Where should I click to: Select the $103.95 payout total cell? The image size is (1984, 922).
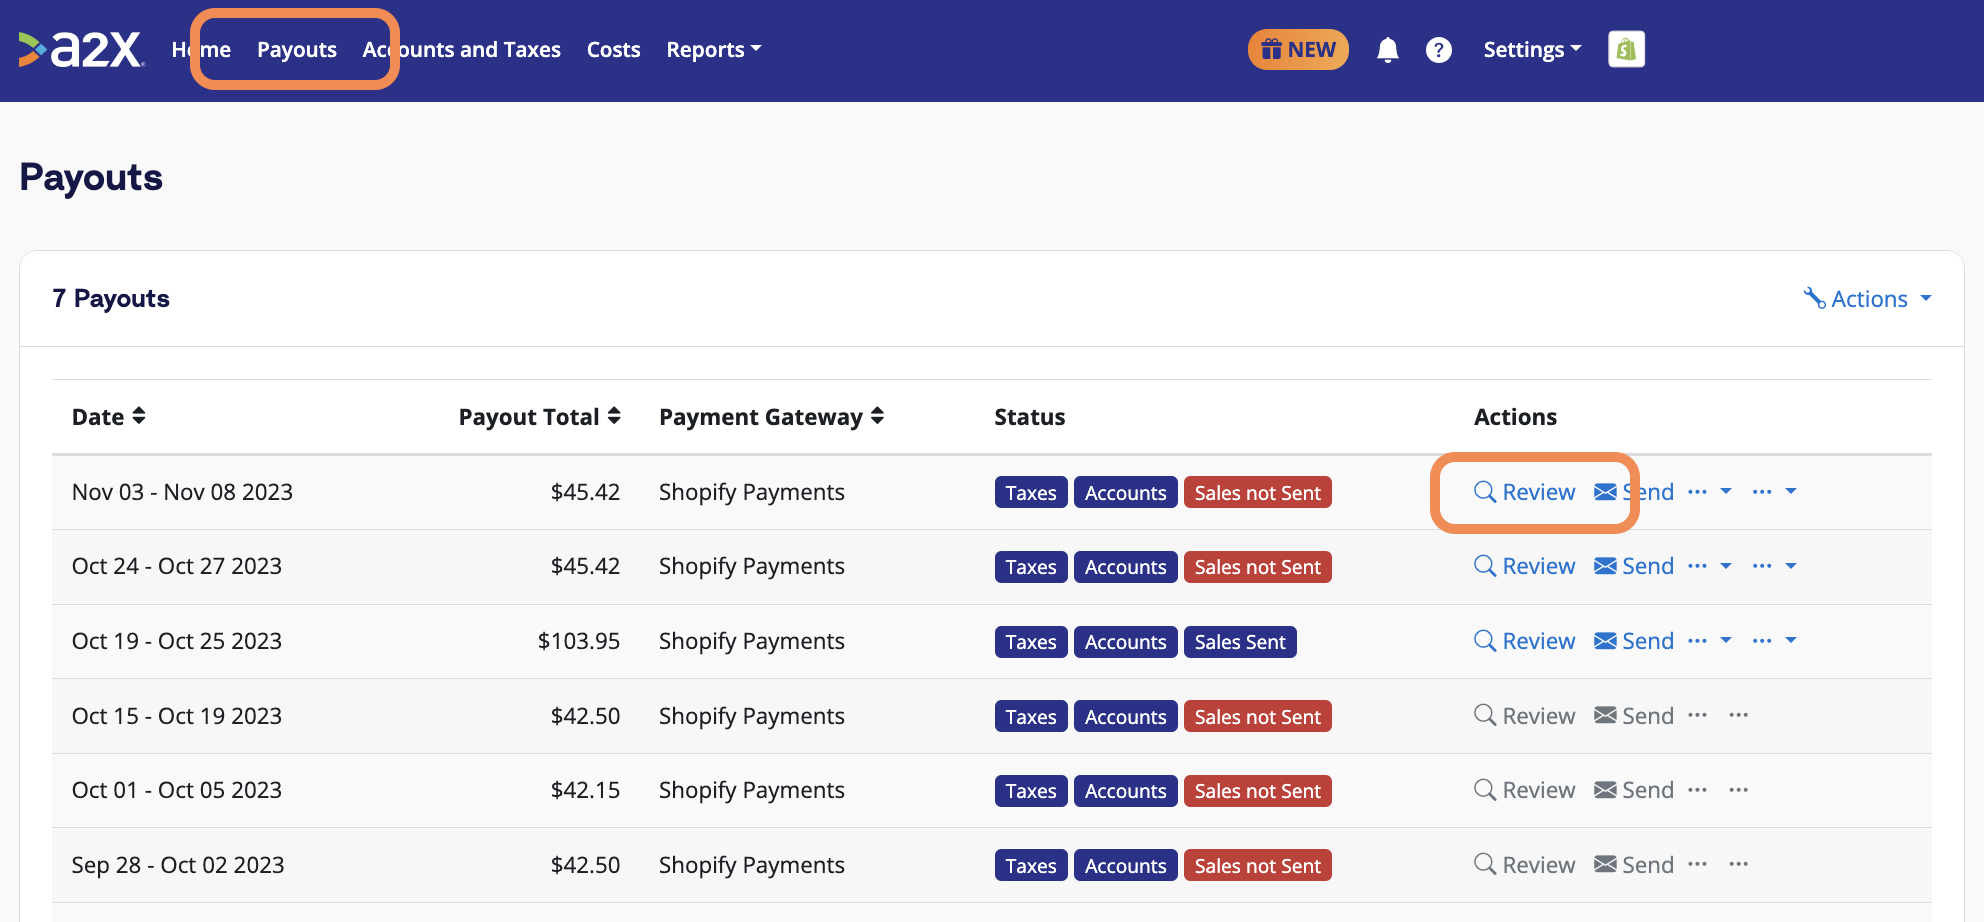[x=579, y=641]
